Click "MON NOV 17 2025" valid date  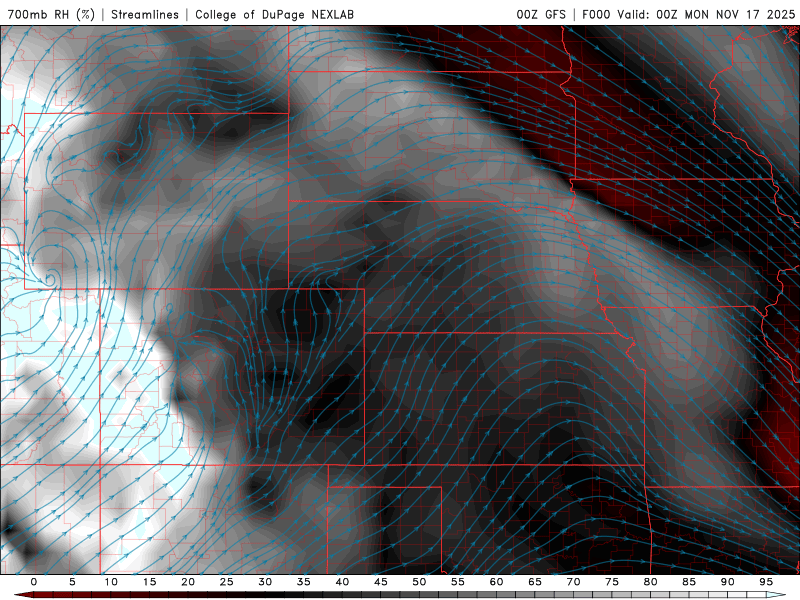[739, 14]
